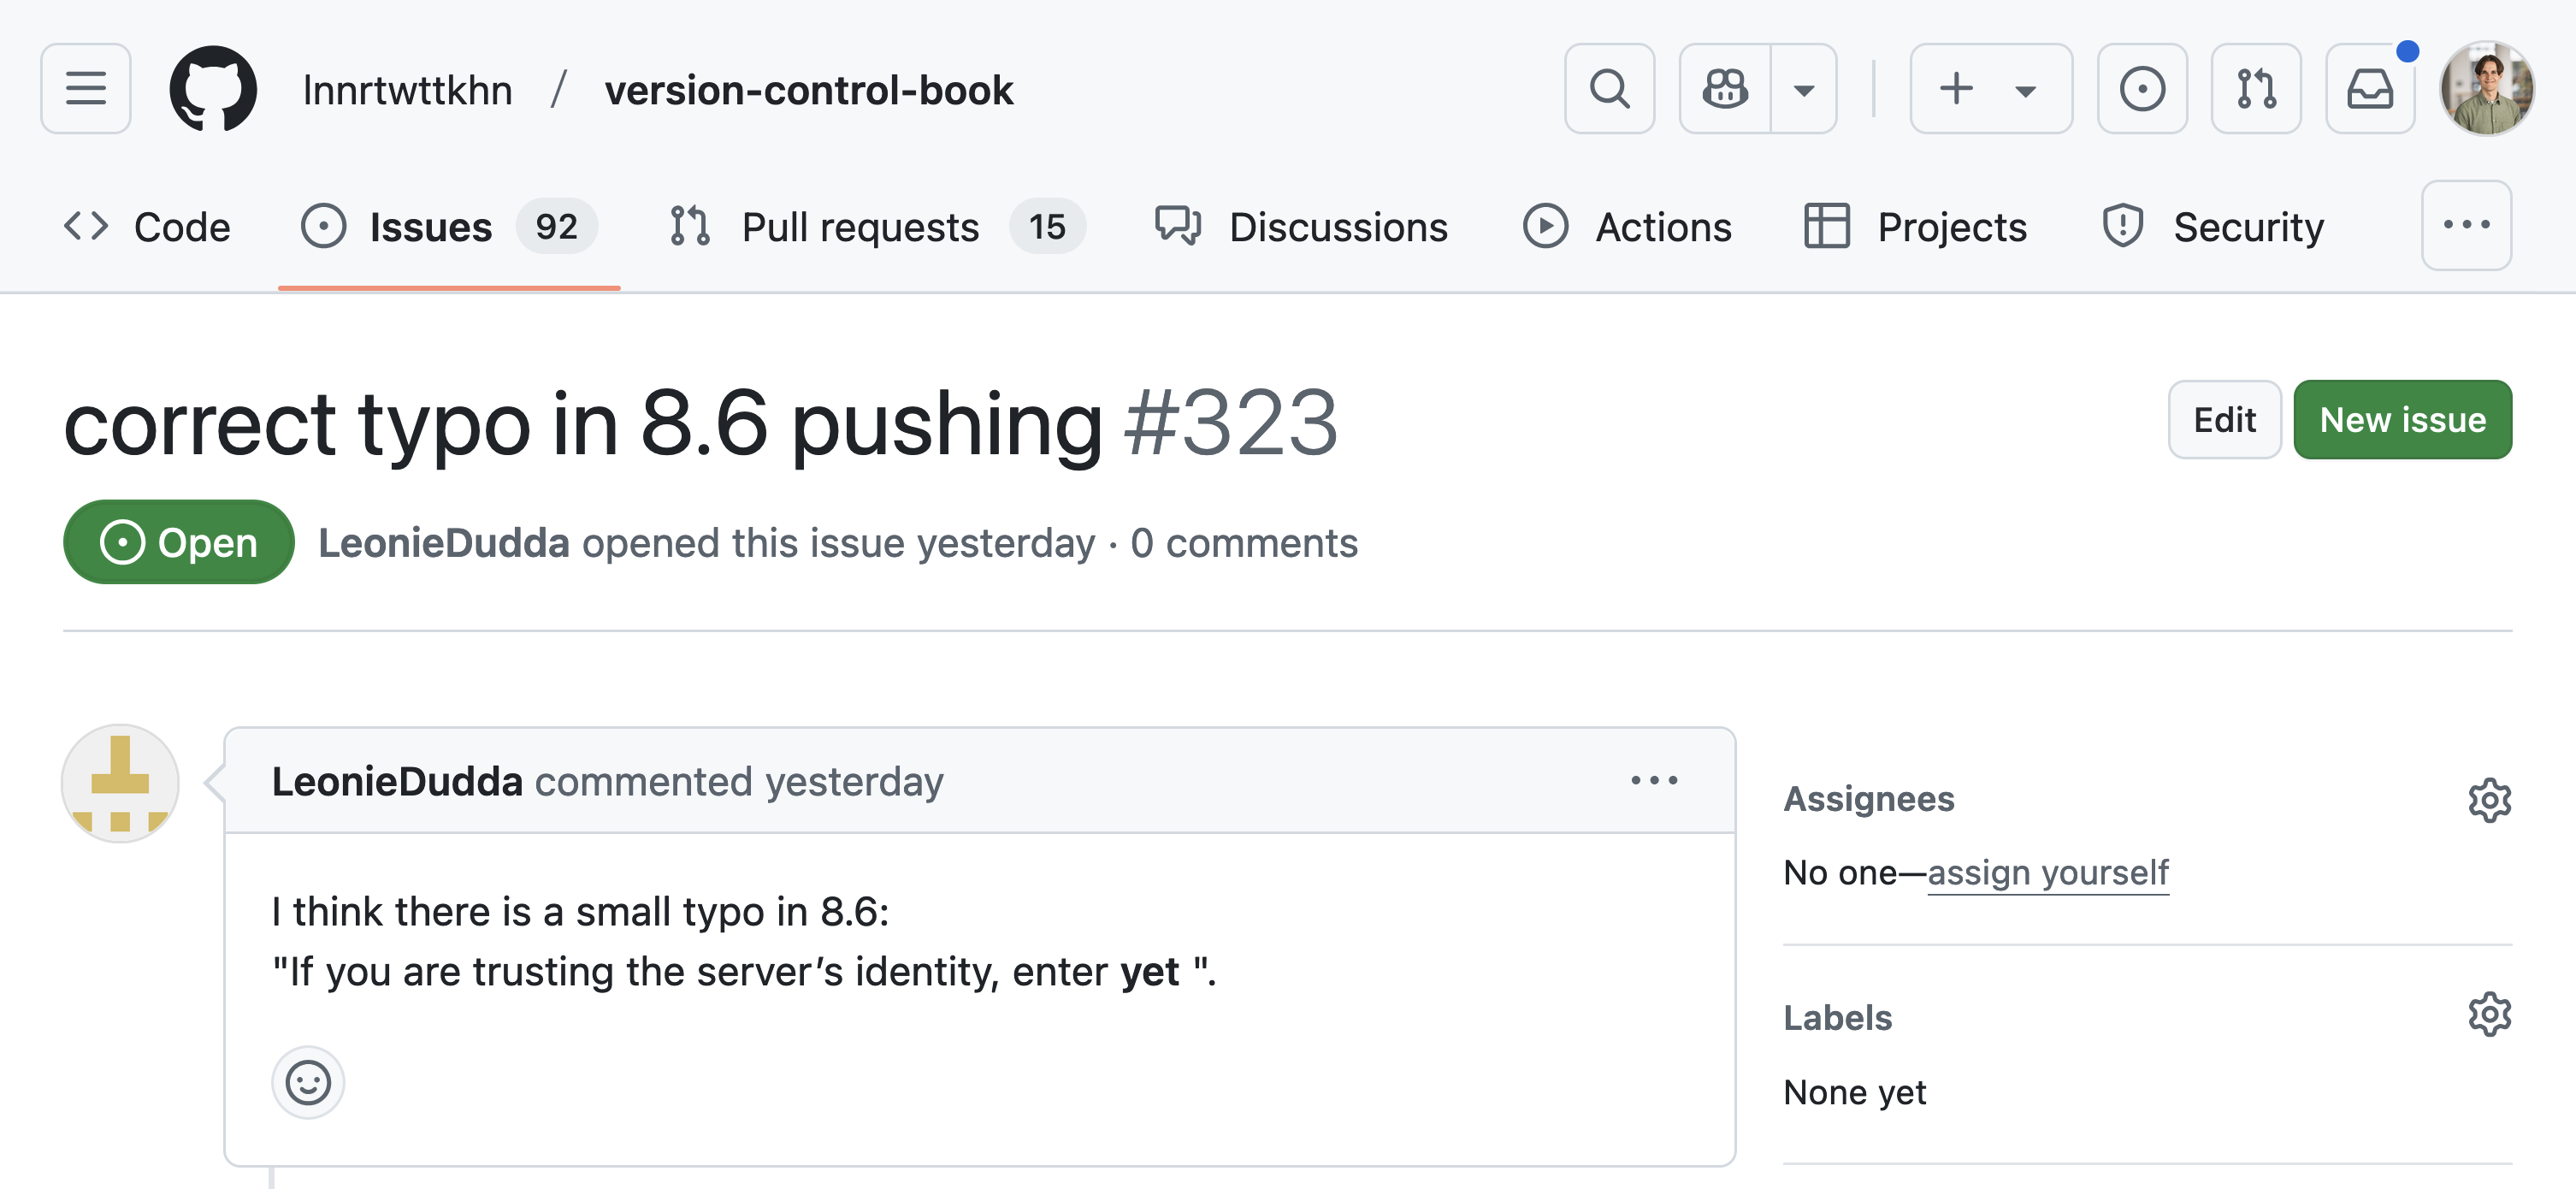Open the search icon button
Image resolution: width=2576 pixels, height=1189 pixels.
tap(1609, 89)
